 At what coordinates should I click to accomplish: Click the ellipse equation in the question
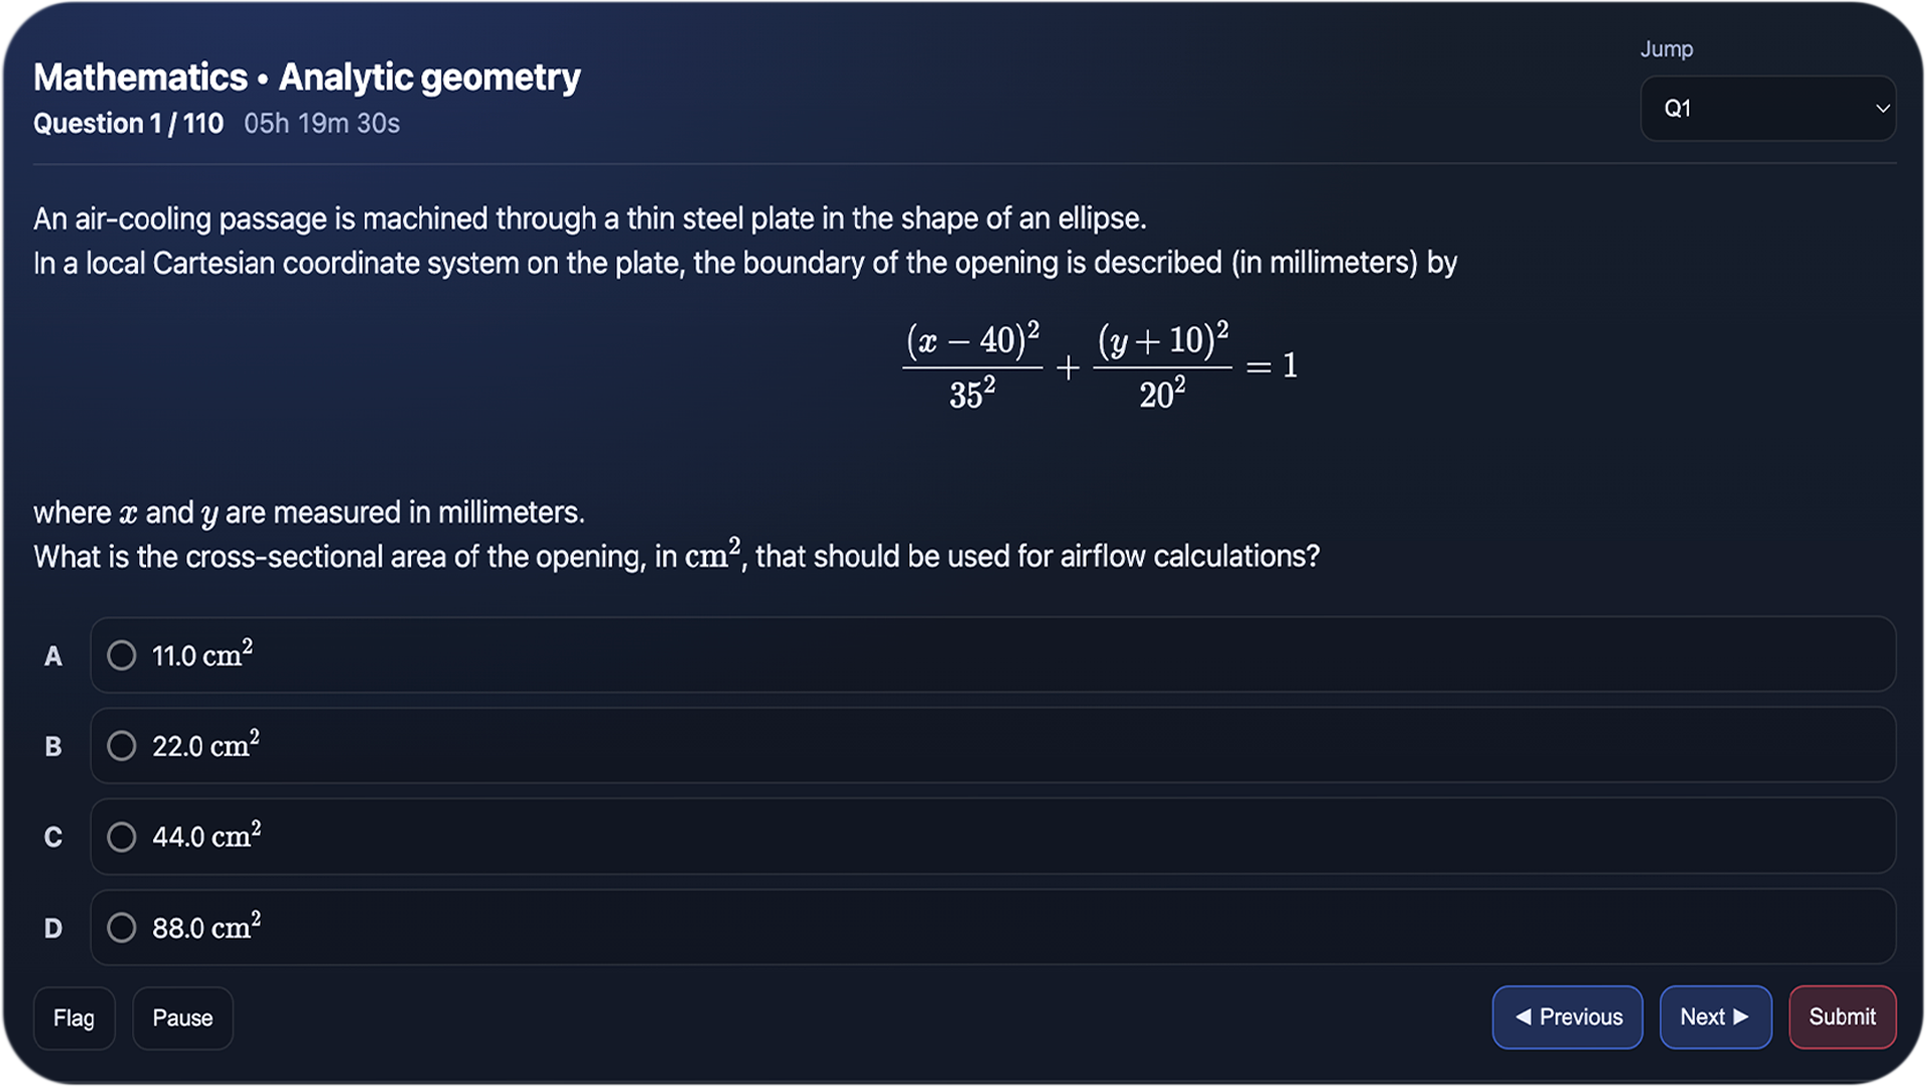coord(1100,365)
